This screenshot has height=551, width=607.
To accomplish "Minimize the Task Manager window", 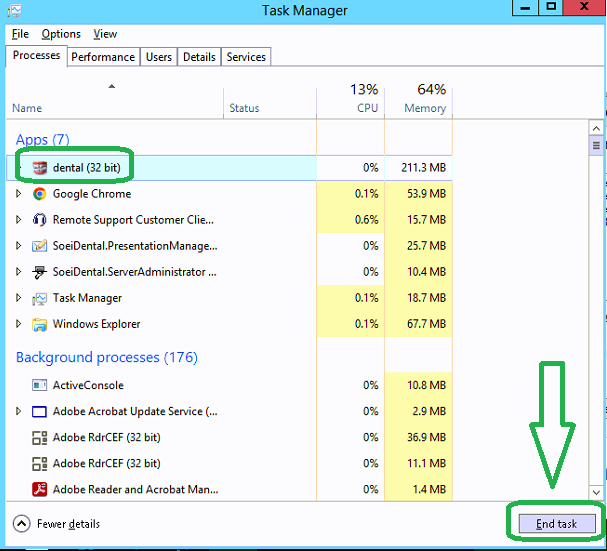I will [525, 8].
